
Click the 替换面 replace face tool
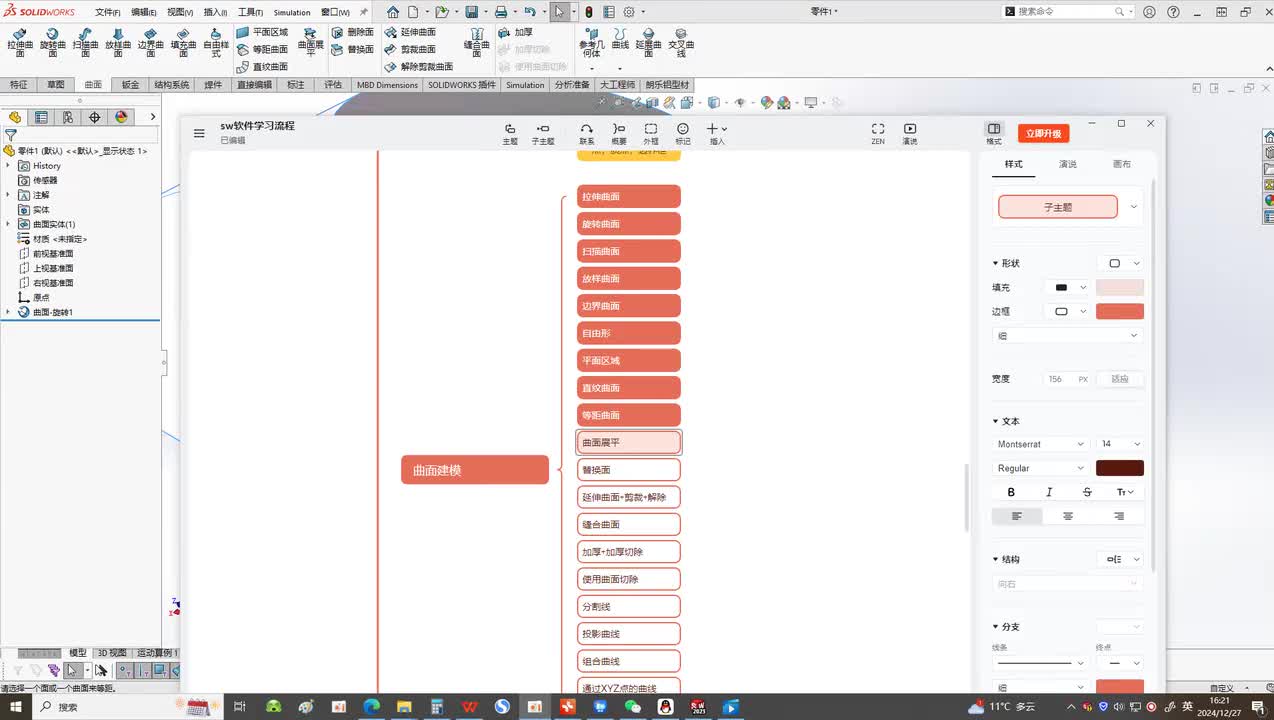point(352,49)
